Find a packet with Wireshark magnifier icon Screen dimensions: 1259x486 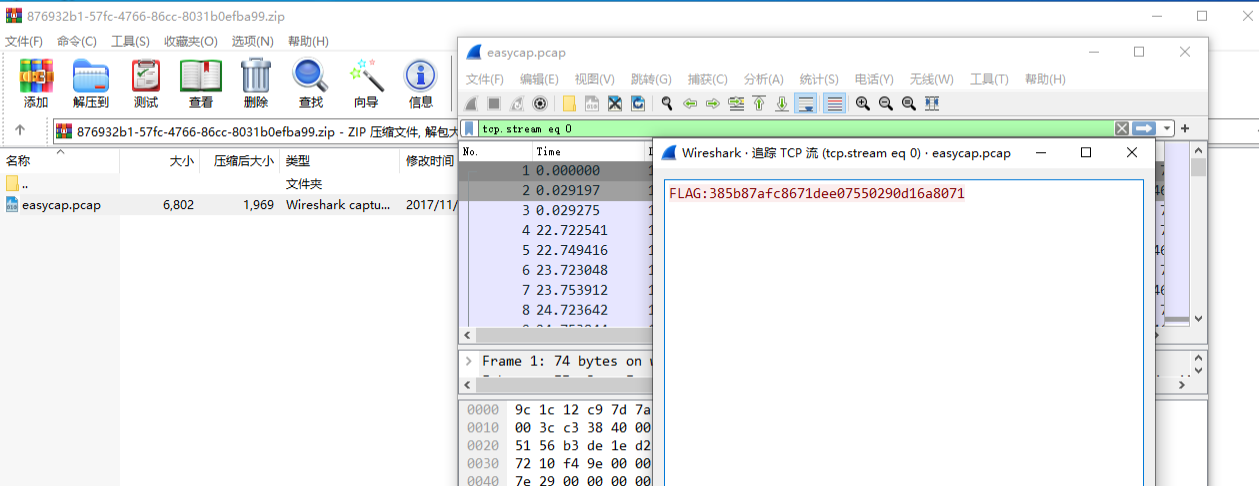[x=667, y=103]
